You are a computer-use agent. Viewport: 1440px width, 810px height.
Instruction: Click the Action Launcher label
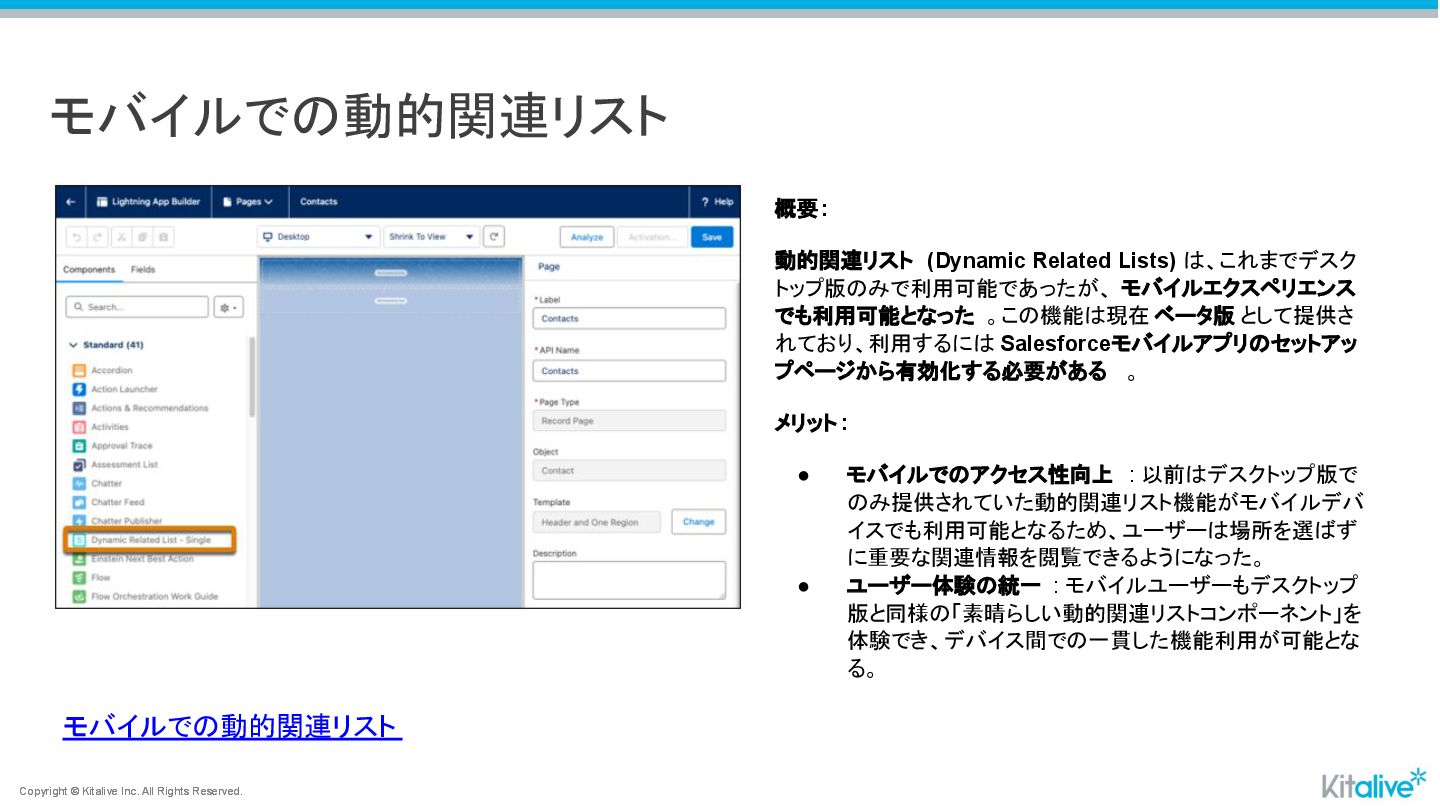pyautogui.click(x=124, y=389)
